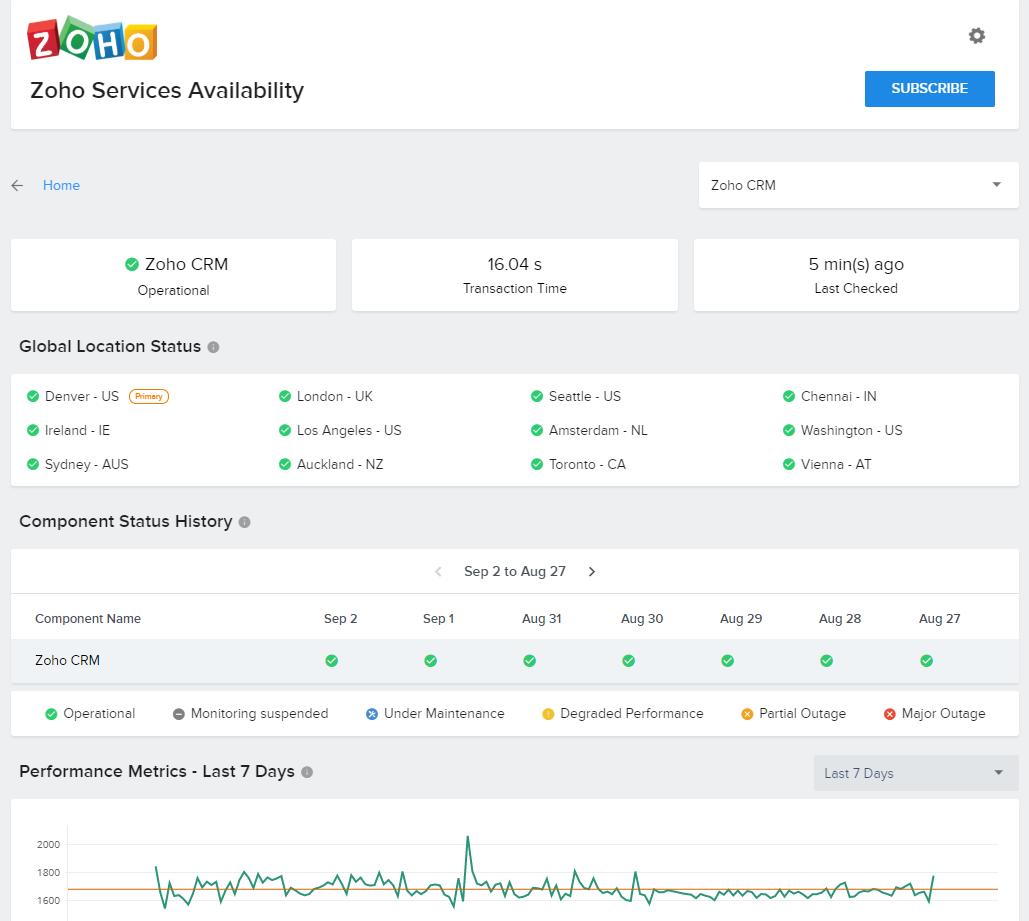Image resolution: width=1029 pixels, height=921 pixels.
Task: Click the operational check icon for Denver - US
Action: click(x=30, y=396)
